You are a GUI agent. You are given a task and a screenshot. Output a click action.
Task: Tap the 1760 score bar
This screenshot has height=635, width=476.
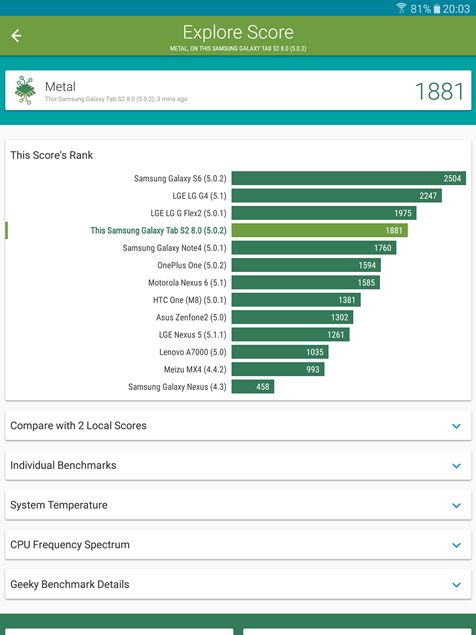point(314,248)
